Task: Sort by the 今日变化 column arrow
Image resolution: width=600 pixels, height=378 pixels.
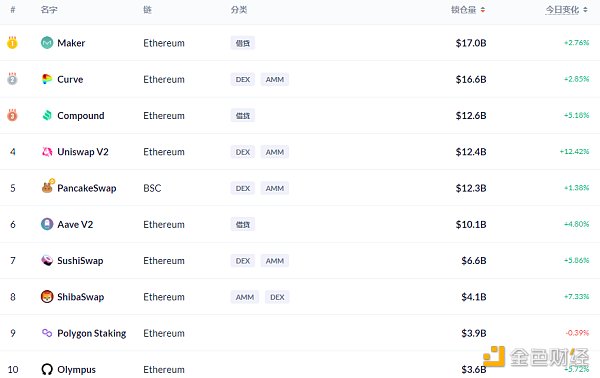Action: [585, 10]
